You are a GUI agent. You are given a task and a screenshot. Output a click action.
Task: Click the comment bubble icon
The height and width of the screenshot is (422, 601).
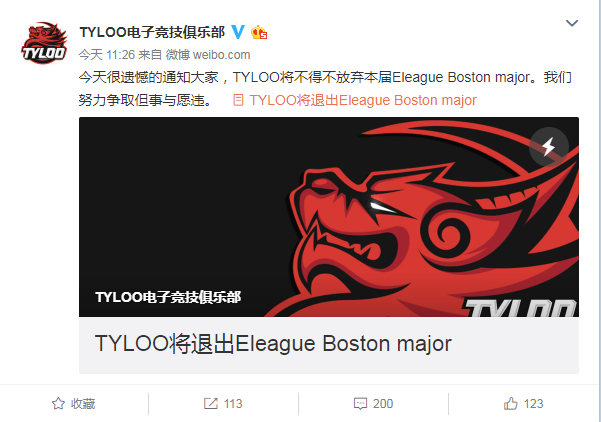click(360, 404)
